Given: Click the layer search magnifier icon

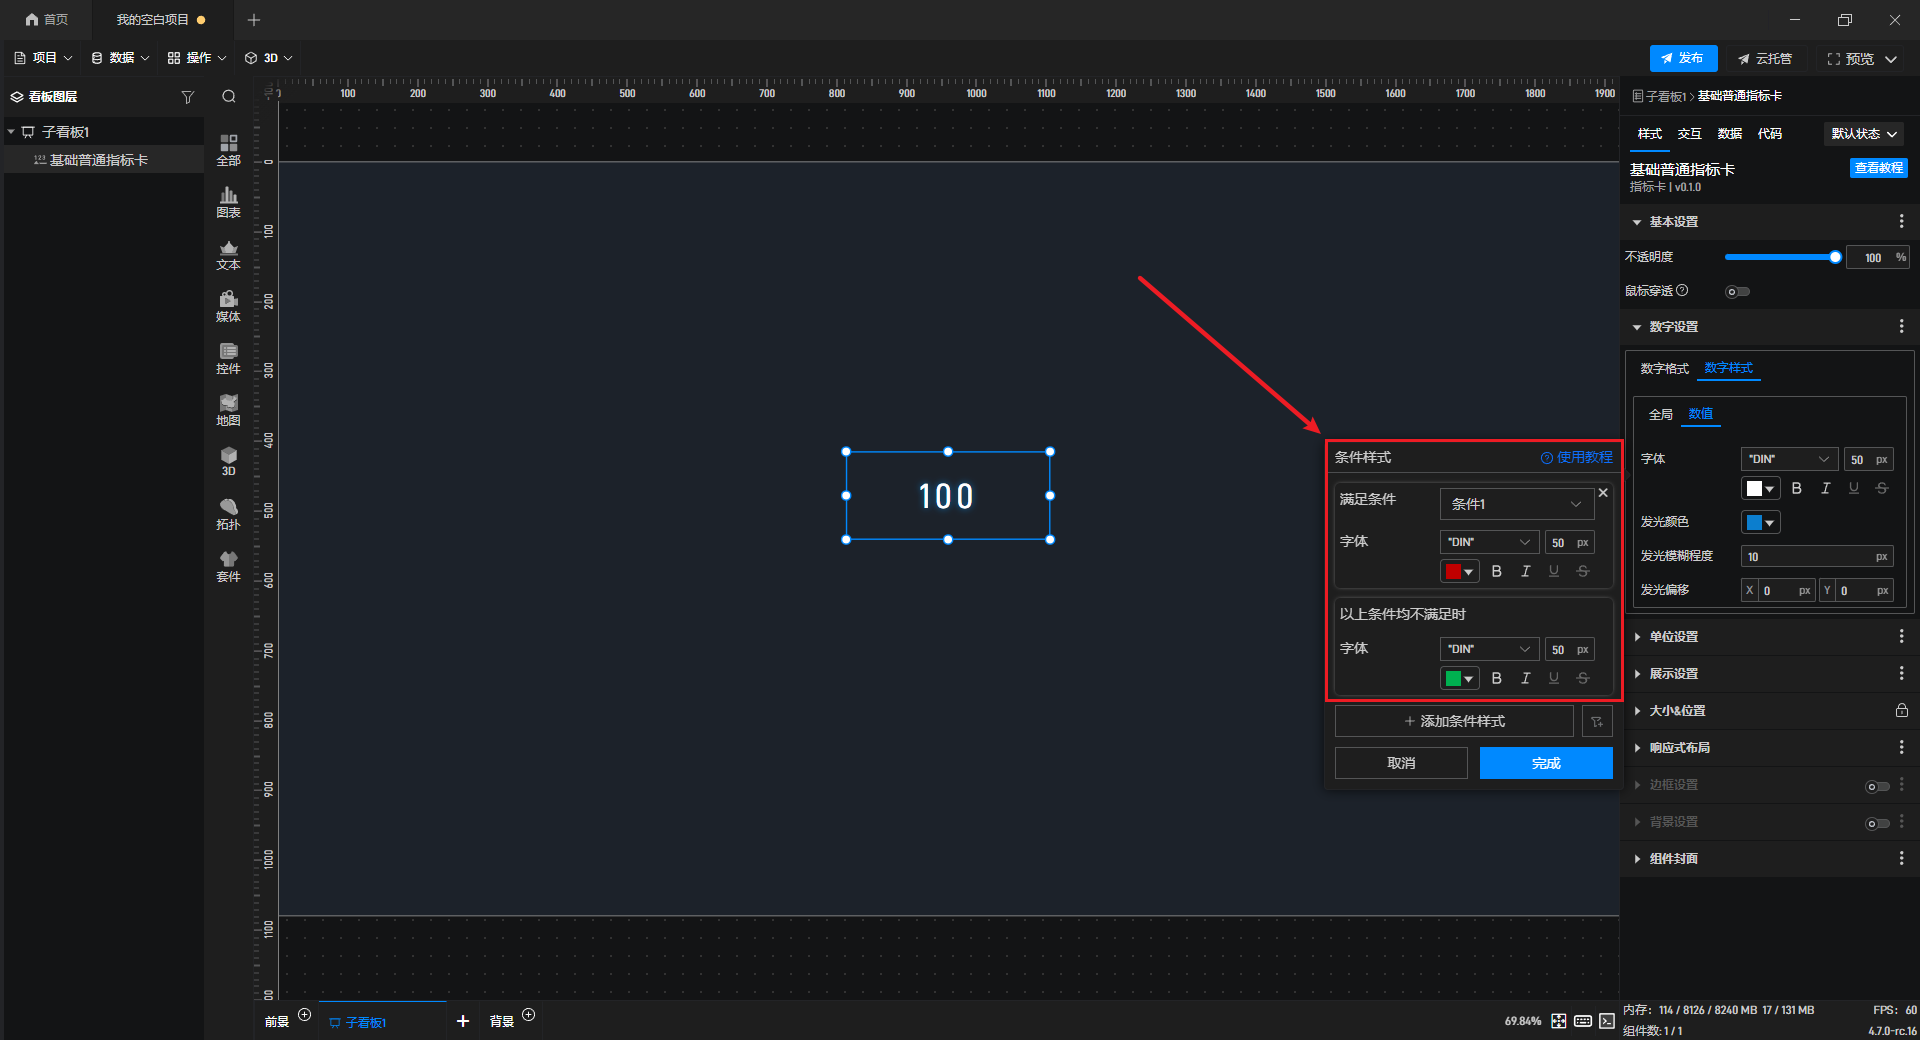Looking at the screenshot, I should click(x=229, y=97).
